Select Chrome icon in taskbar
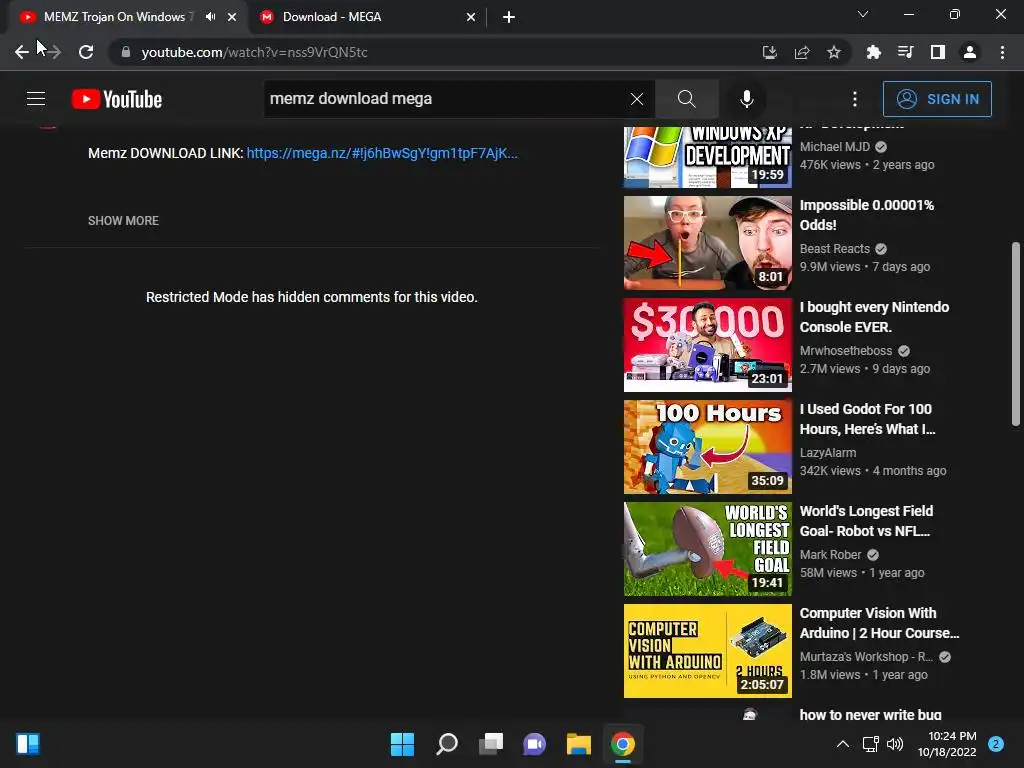 622,744
